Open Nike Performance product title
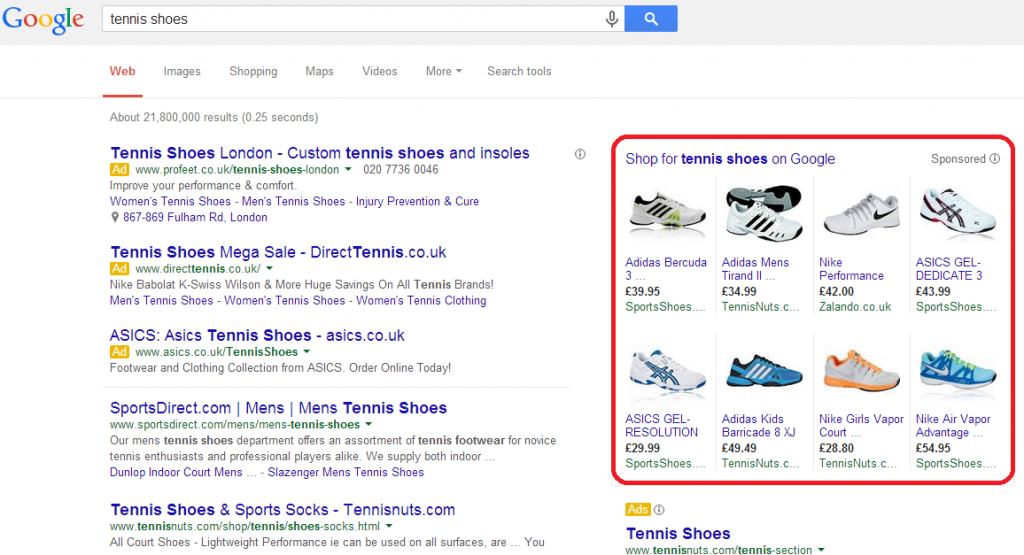This screenshot has height=555, width=1024. coord(851,269)
